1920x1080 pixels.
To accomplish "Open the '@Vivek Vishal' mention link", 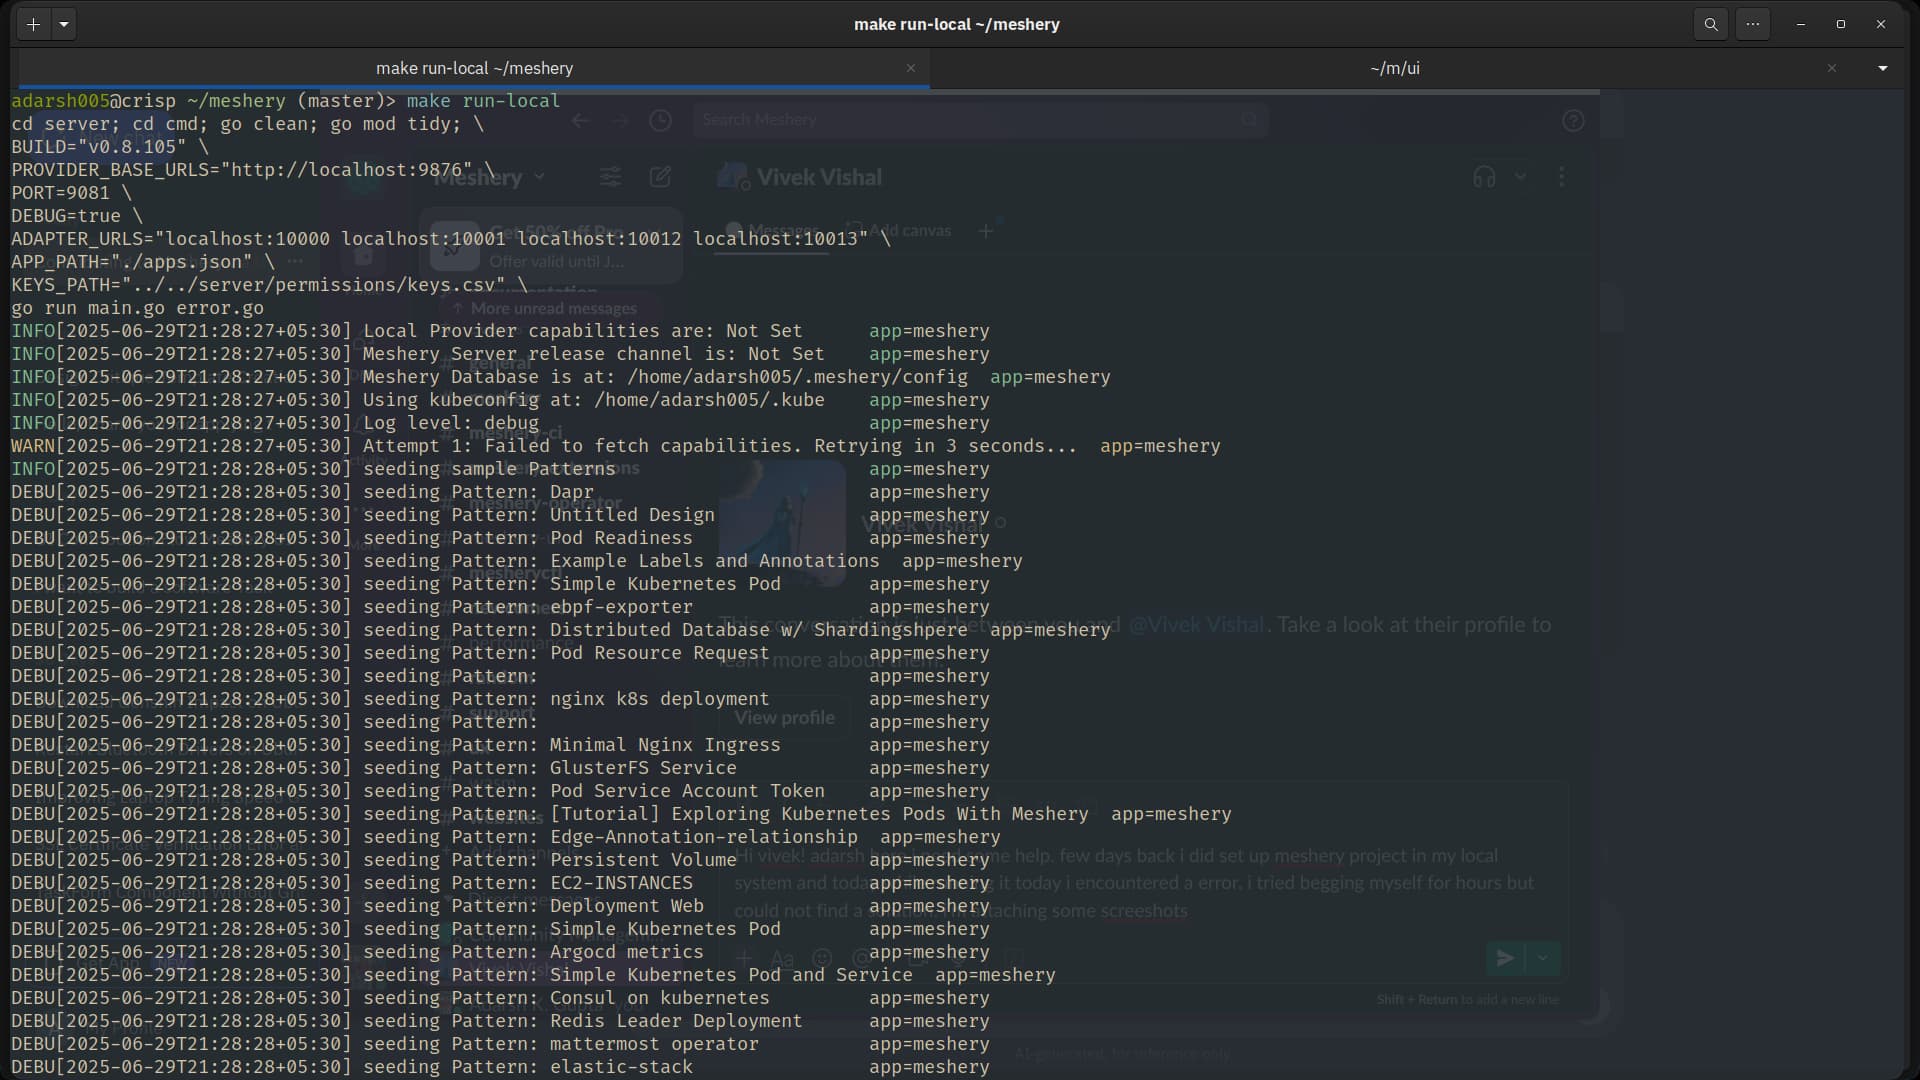I will click(x=1196, y=625).
